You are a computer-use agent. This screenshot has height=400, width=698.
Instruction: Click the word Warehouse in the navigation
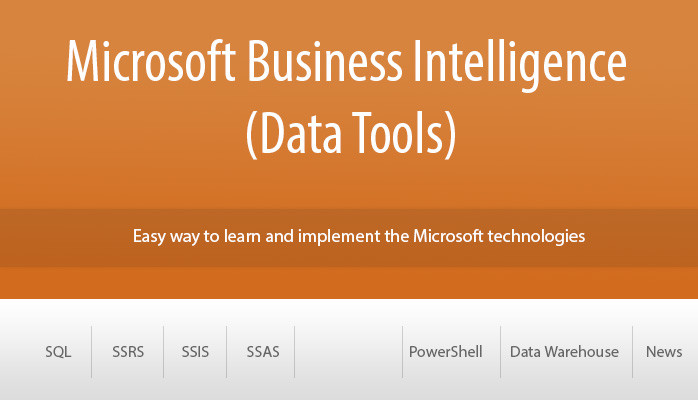click(582, 352)
